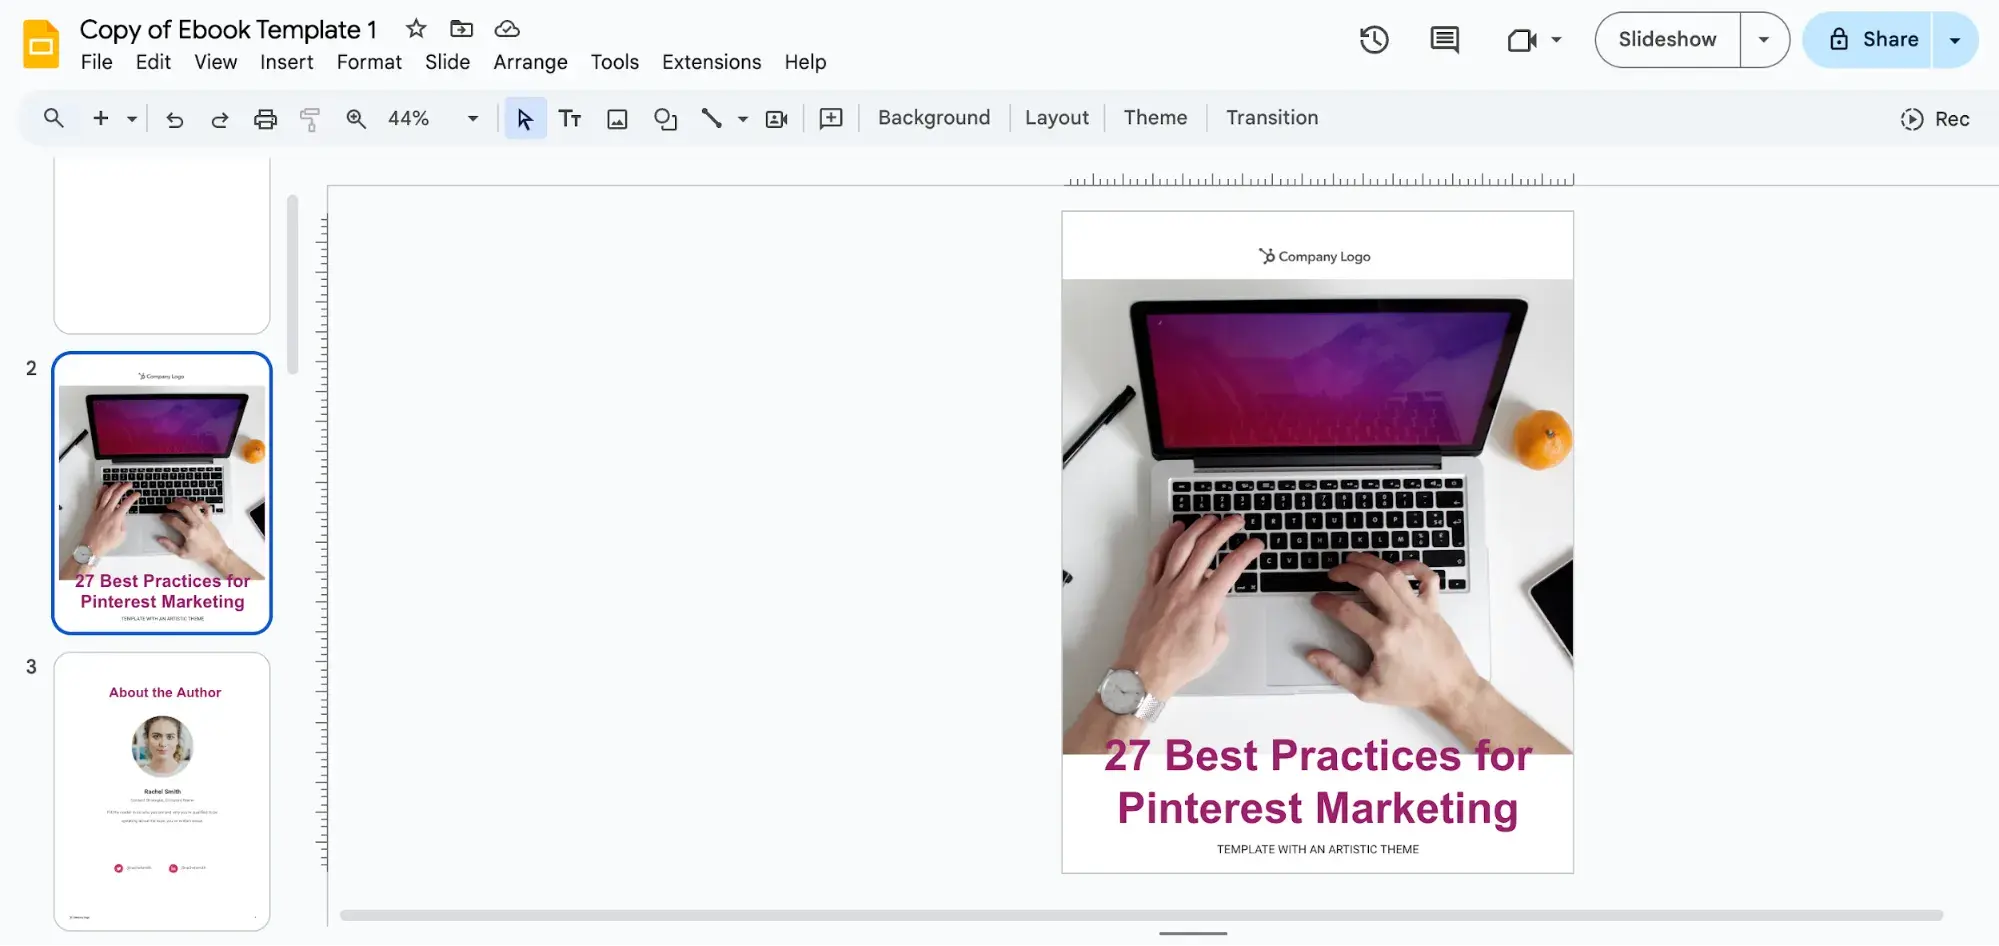Open the Arrange menu
1999x946 pixels.
[x=530, y=62]
